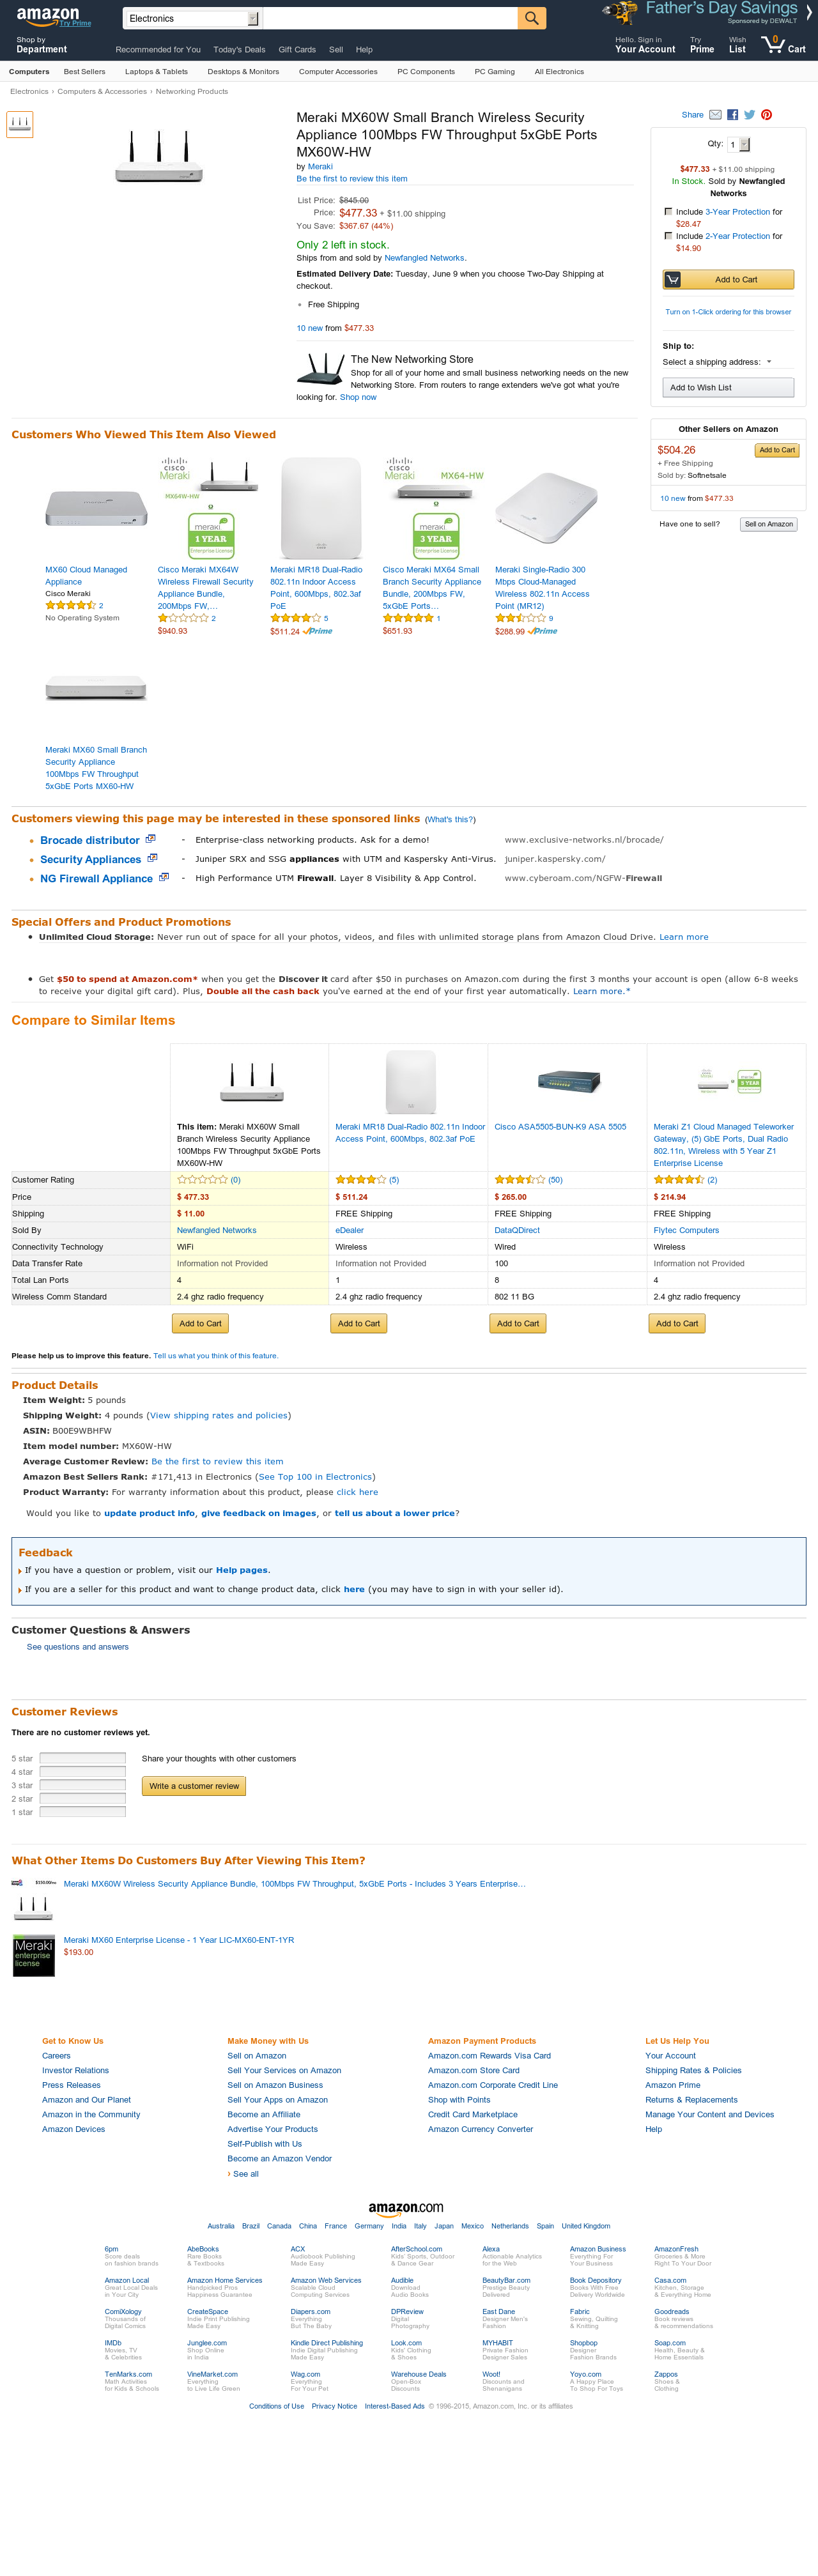The height and width of the screenshot is (2576, 818).
Task: Open Brocade distributor sponsored link popup icon
Action: 151,839
